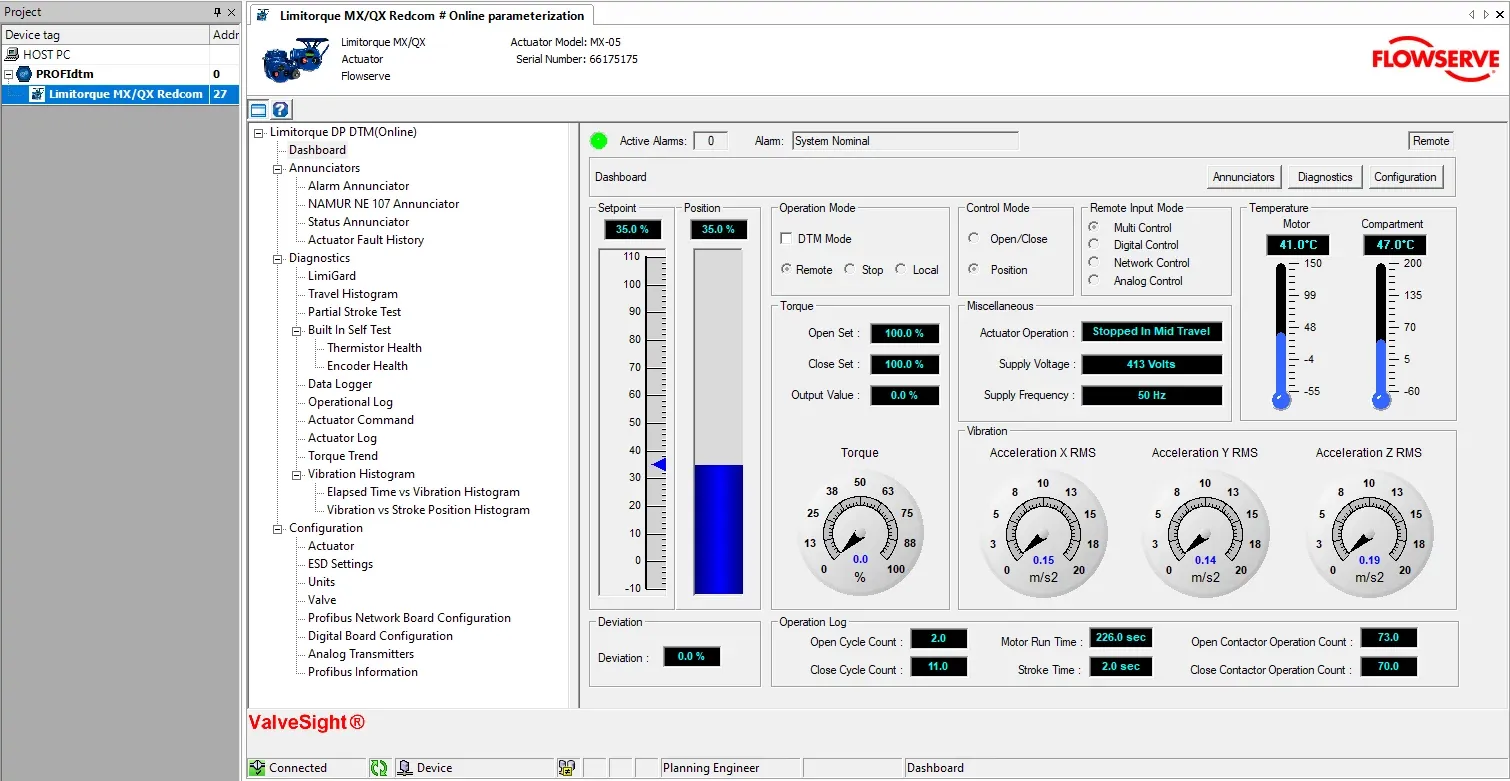Click the green alarm indicator light
The height and width of the screenshot is (781, 1510).
click(x=599, y=141)
